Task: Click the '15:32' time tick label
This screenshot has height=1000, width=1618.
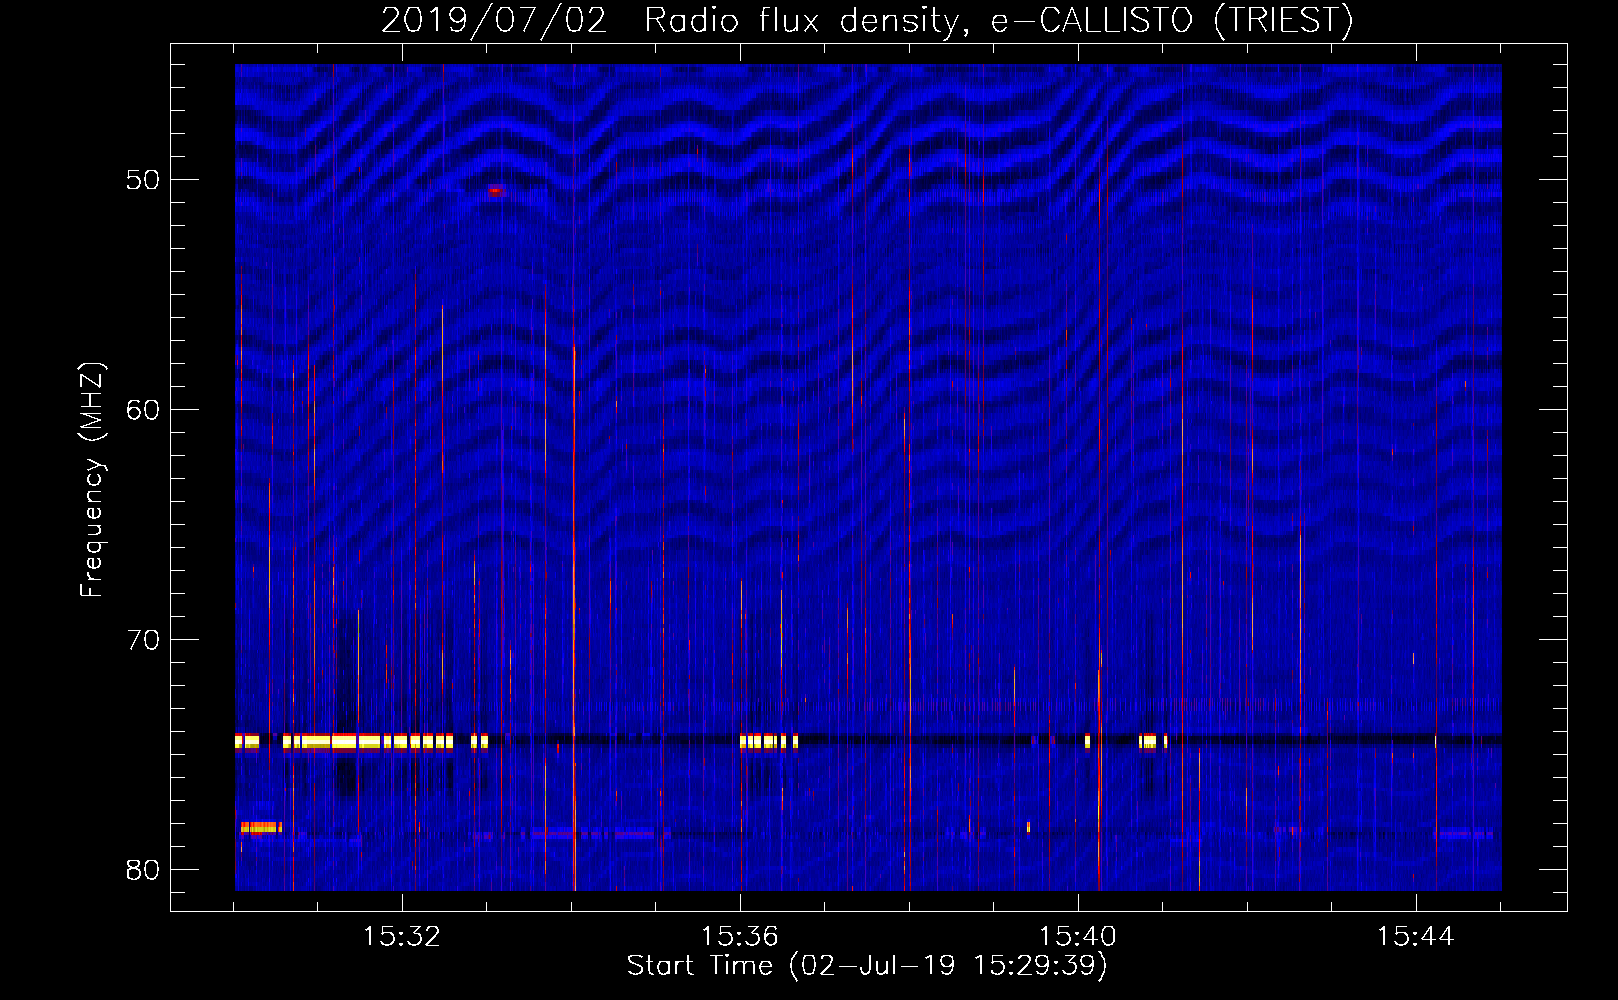Action: (x=402, y=936)
